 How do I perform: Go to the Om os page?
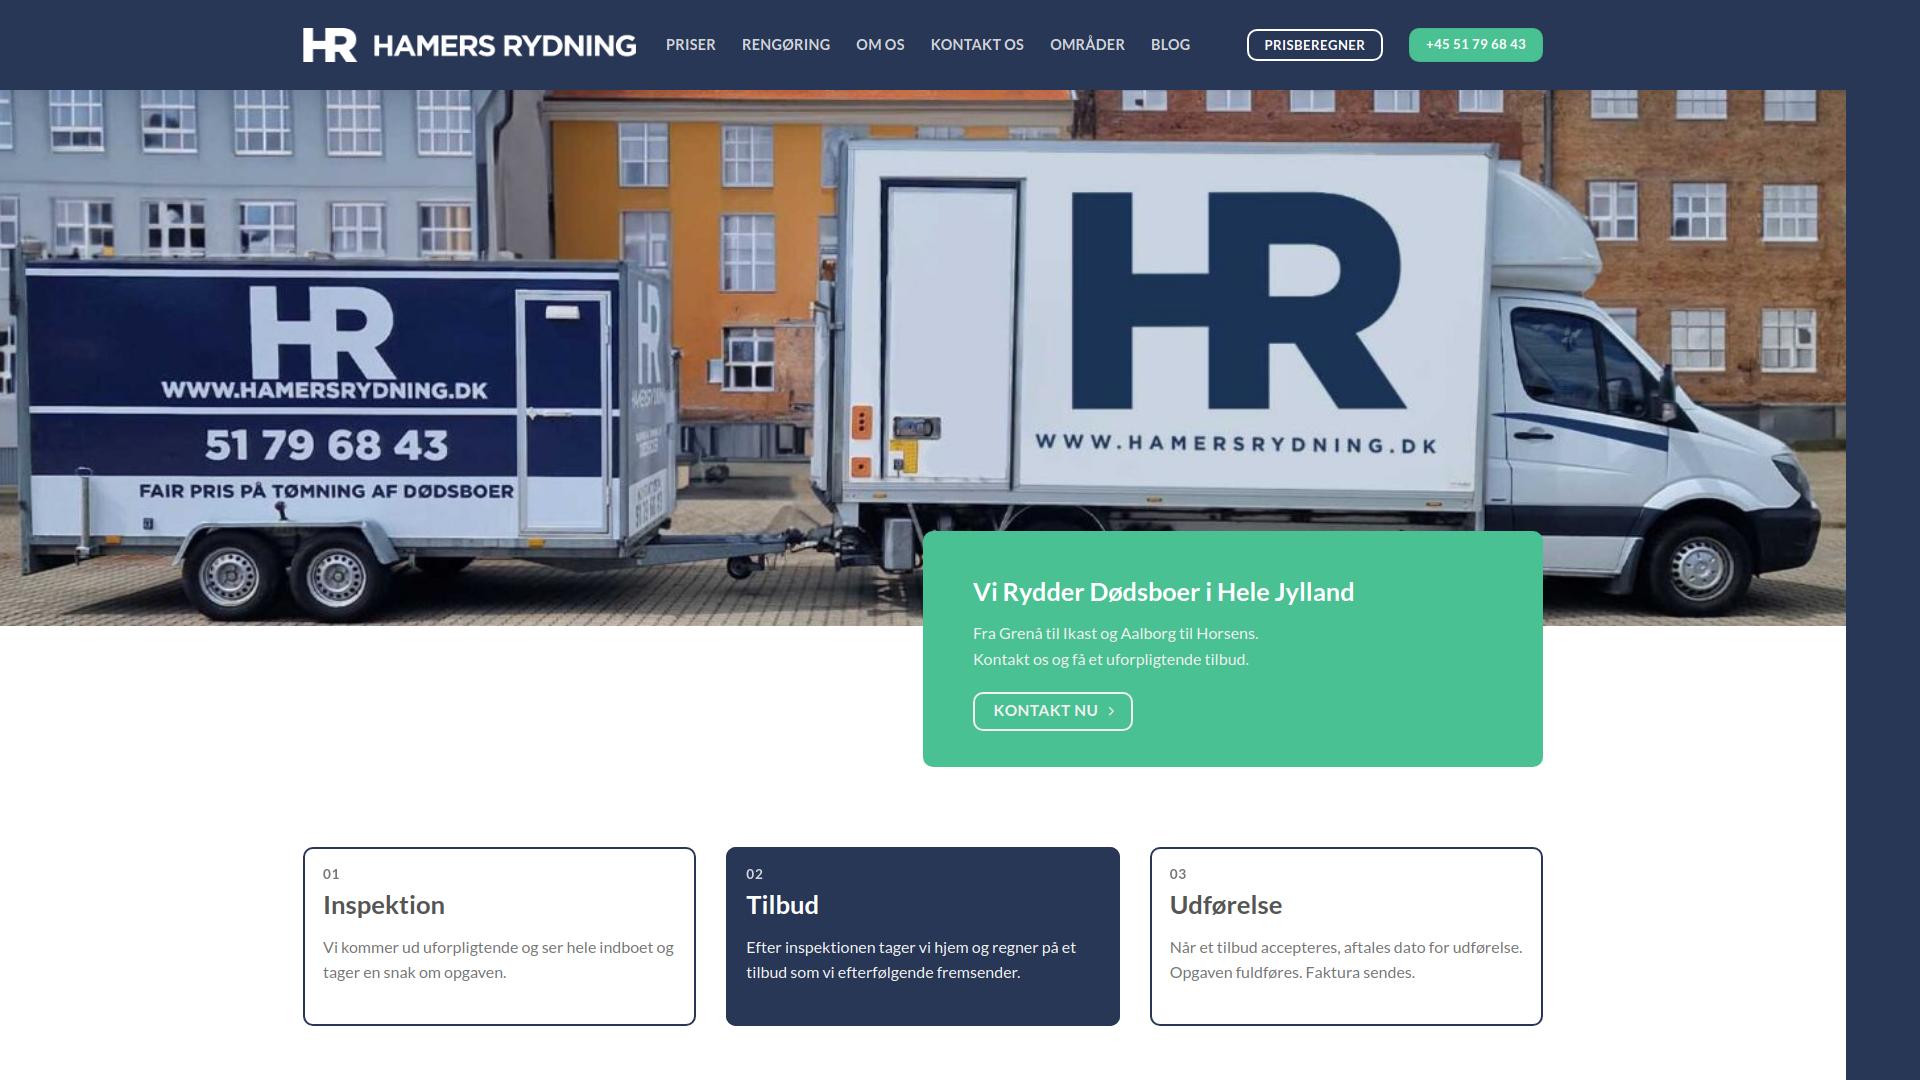[x=880, y=45]
